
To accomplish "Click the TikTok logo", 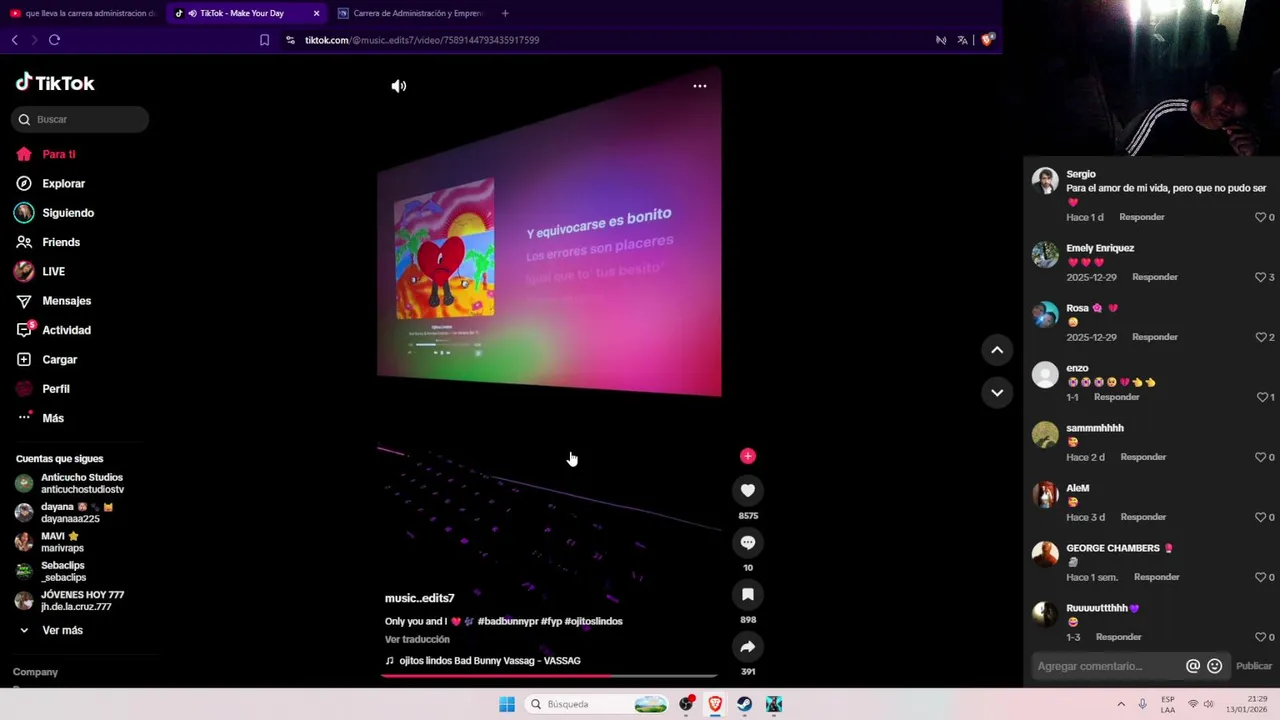I will [55, 83].
